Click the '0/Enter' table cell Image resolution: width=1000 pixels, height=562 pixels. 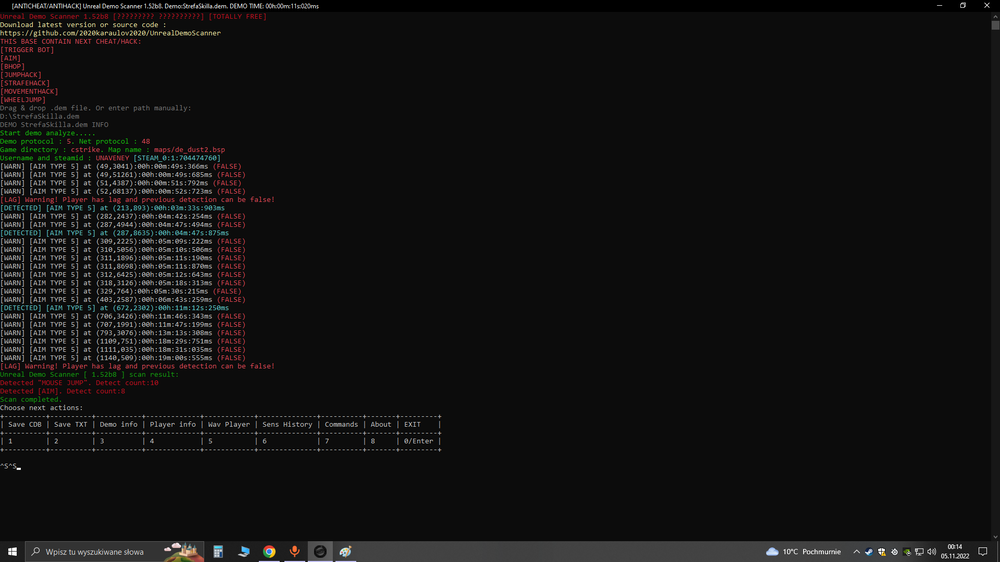418,441
